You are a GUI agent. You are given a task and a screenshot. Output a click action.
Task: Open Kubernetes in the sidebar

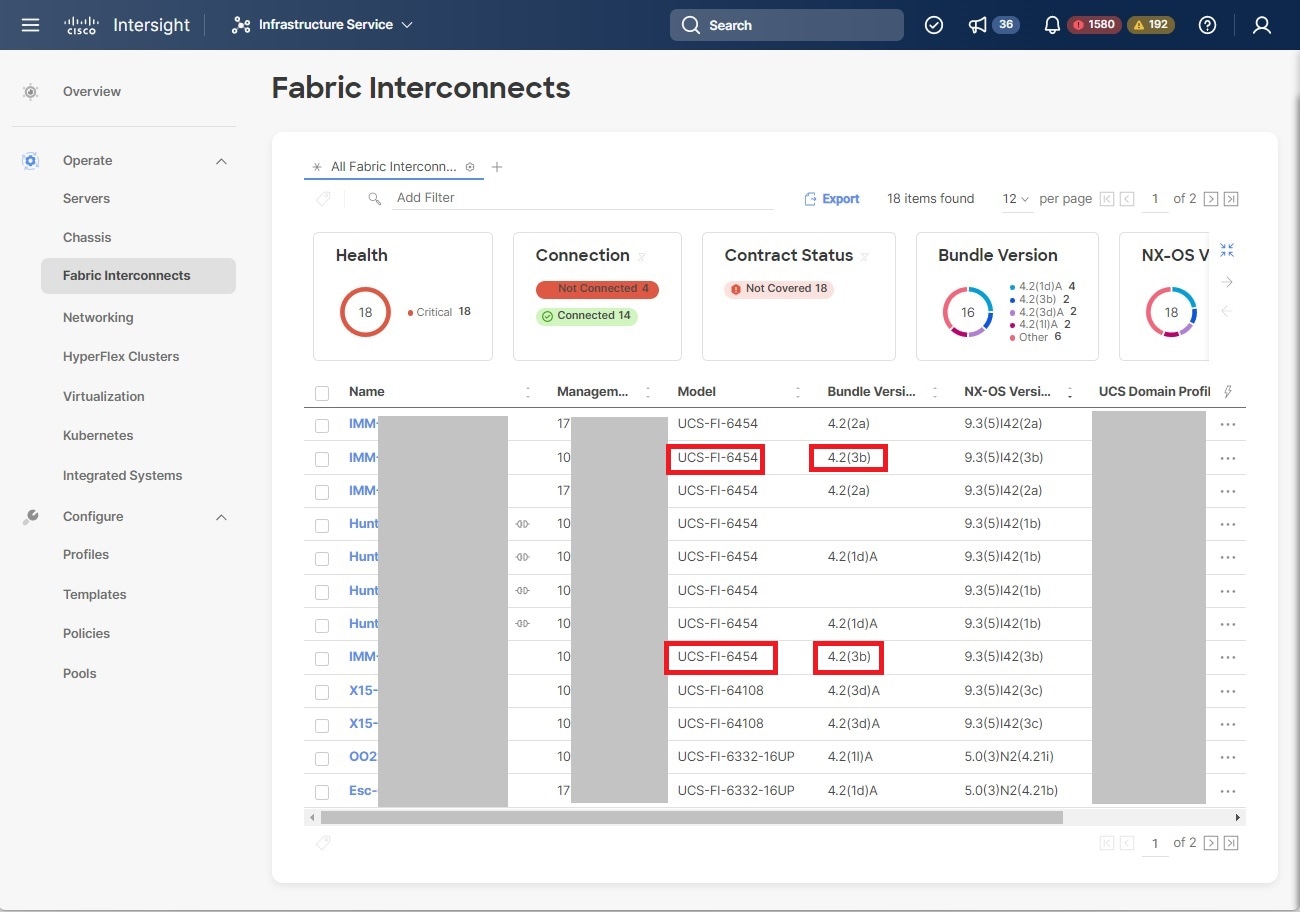point(98,435)
